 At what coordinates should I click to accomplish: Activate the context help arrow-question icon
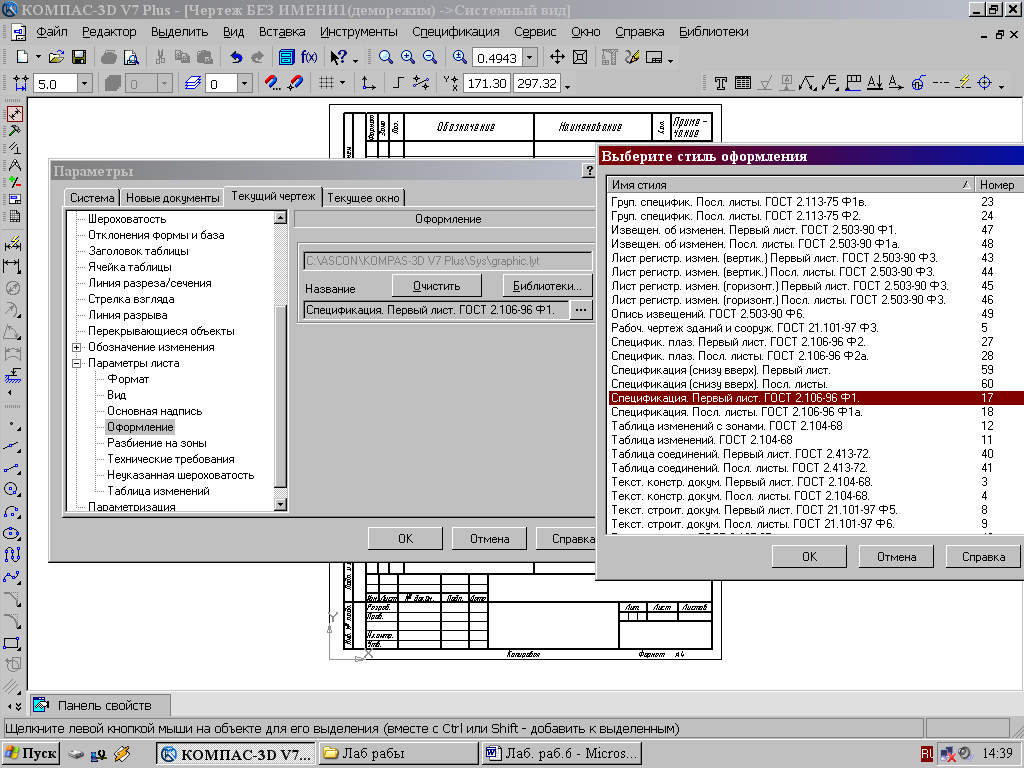[338, 57]
